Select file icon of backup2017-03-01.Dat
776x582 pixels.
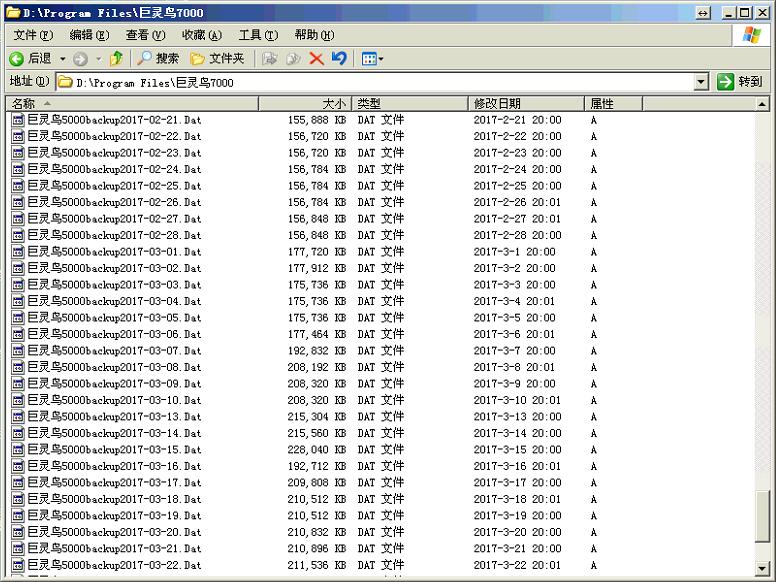click(17, 252)
